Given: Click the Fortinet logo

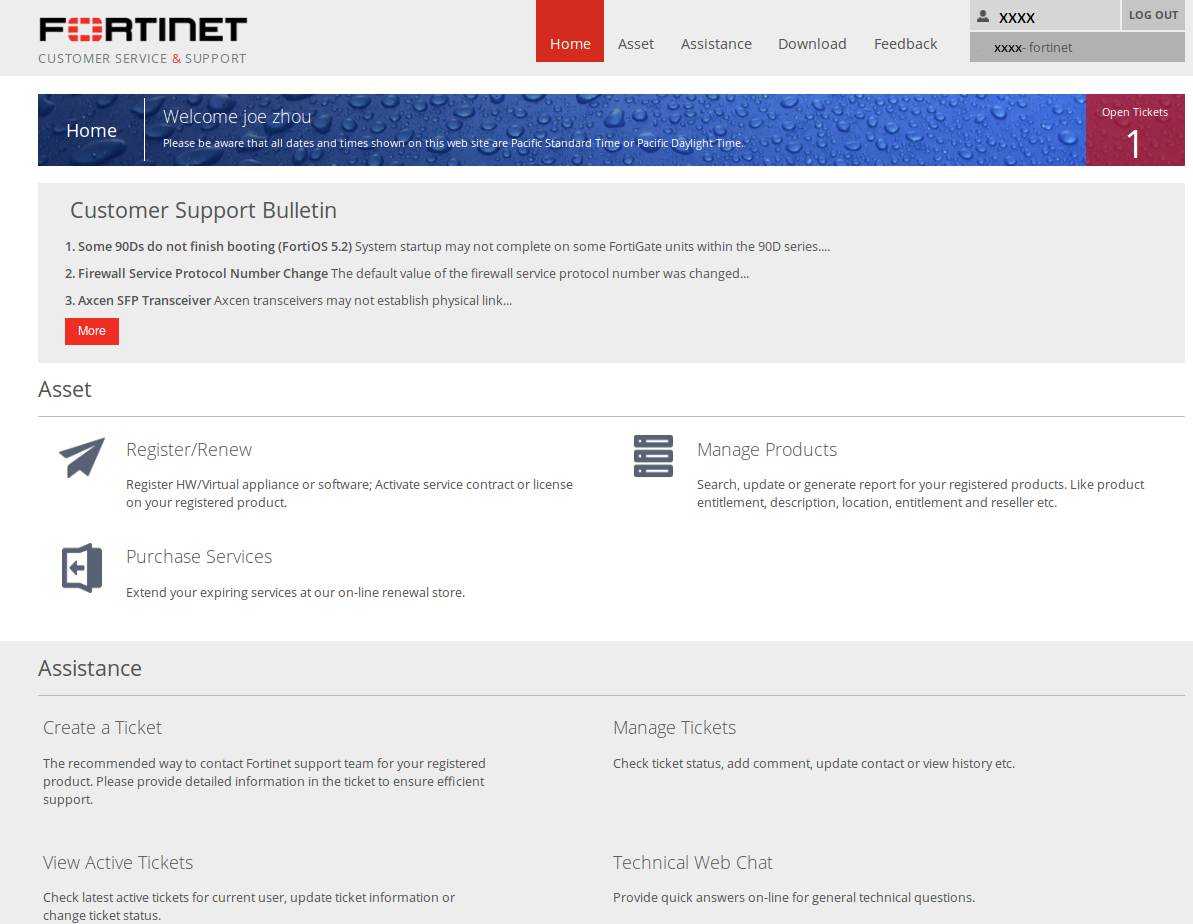Looking at the screenshot, I should (143, 30).
